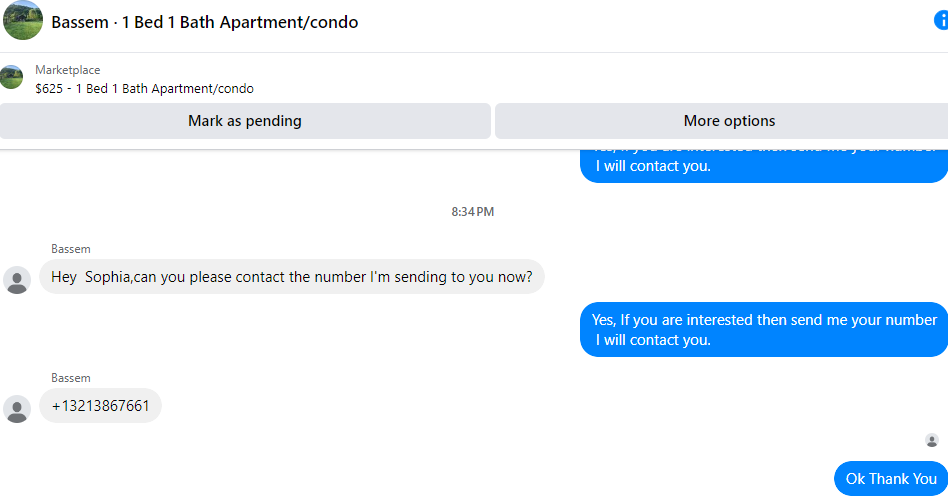
Task: Click the small seen-receipt avatar icon
Action: (932, 440)
